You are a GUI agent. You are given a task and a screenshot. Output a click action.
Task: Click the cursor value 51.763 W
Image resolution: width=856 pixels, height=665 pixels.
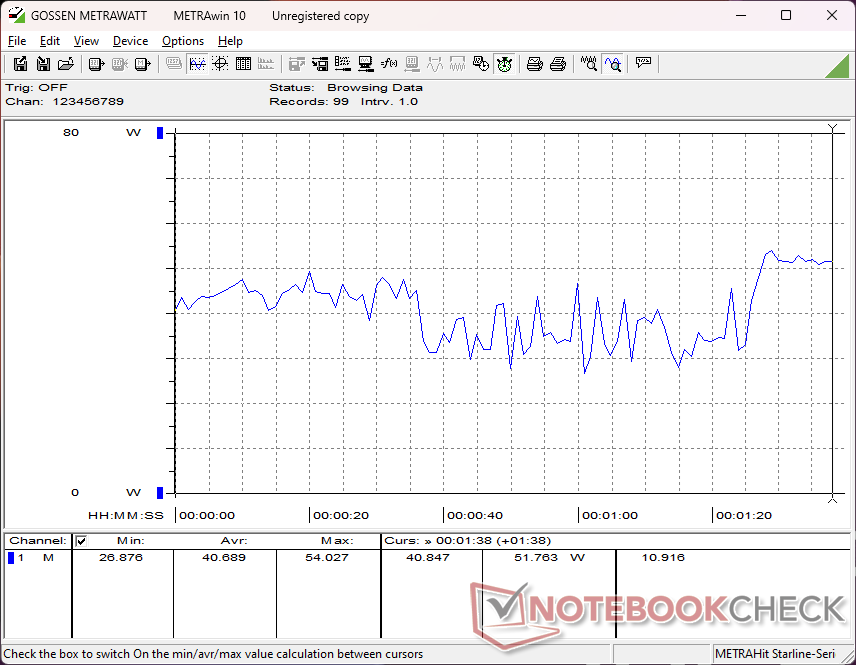tap(549, 557)
